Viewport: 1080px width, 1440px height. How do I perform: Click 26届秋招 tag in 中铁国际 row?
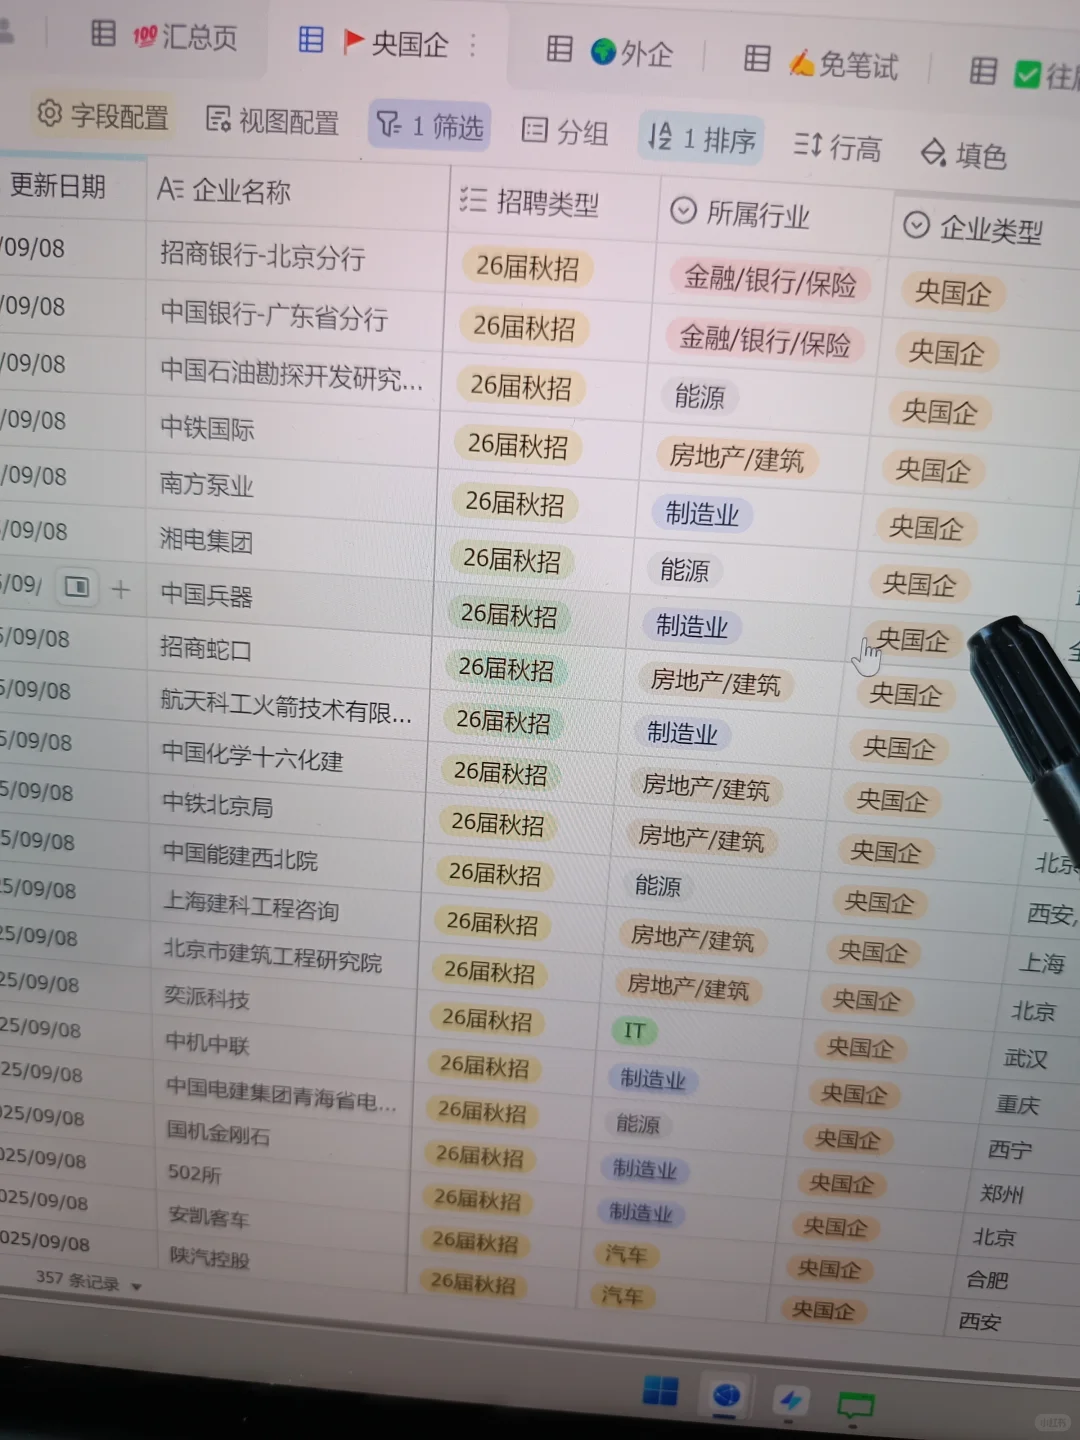pos(518,444)
